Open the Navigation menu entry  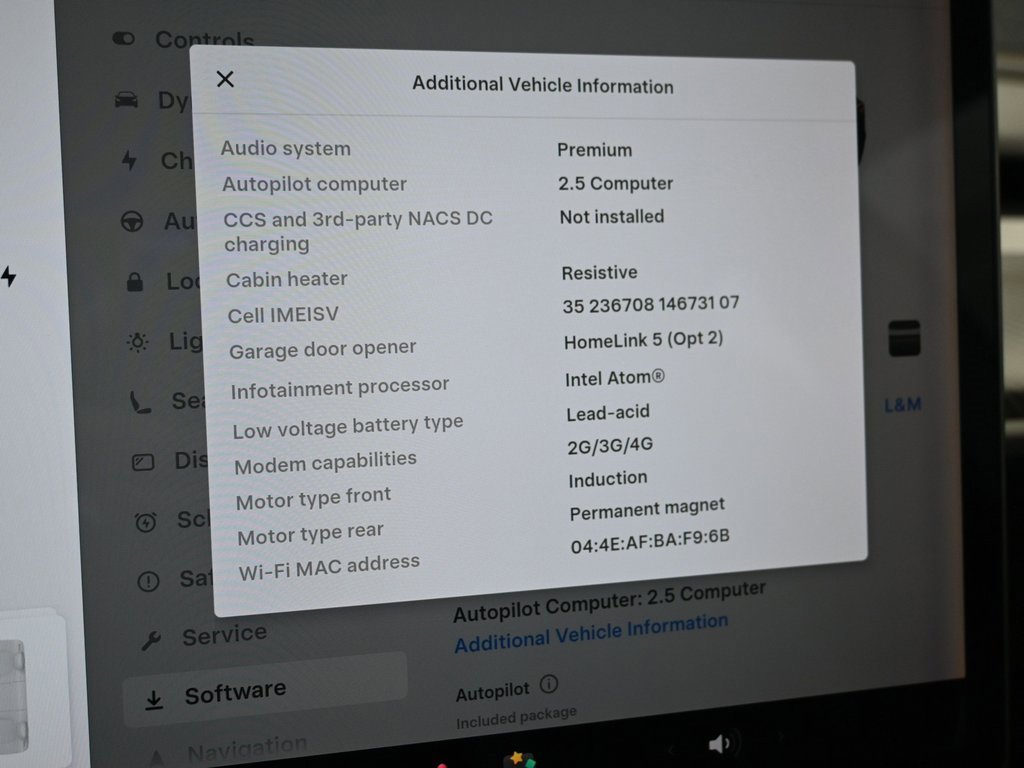point(247,745)
